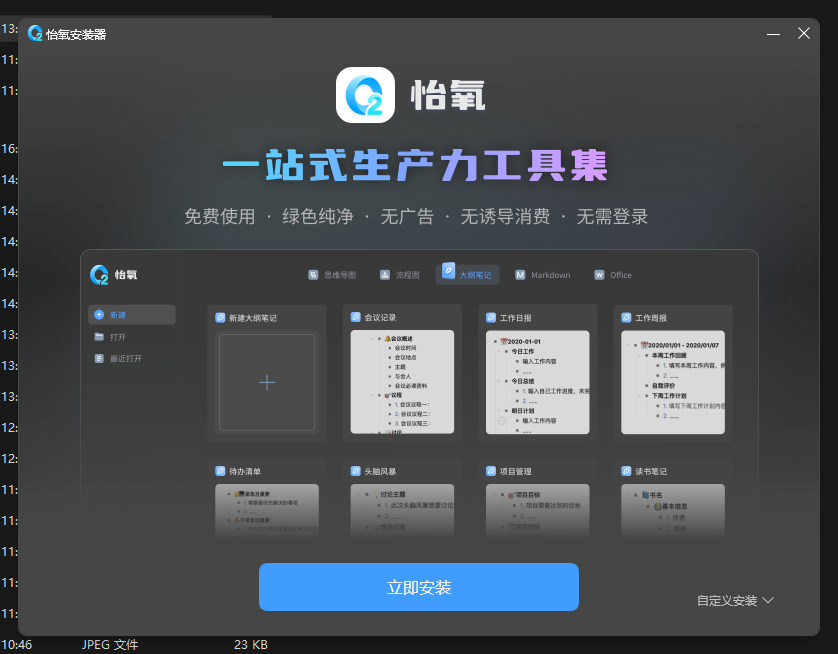This screenshot has height=654, width=838.
Task: Open the 项目管理 template thumbnail
Action: (538, 509)
